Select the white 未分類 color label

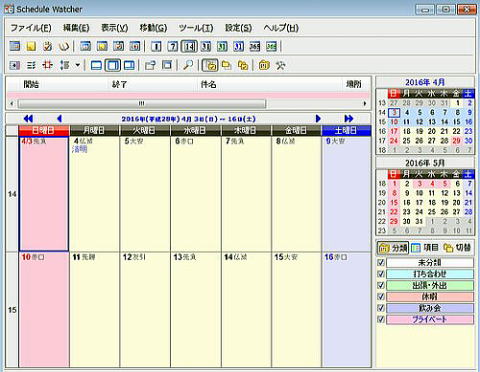coord(430,263)
